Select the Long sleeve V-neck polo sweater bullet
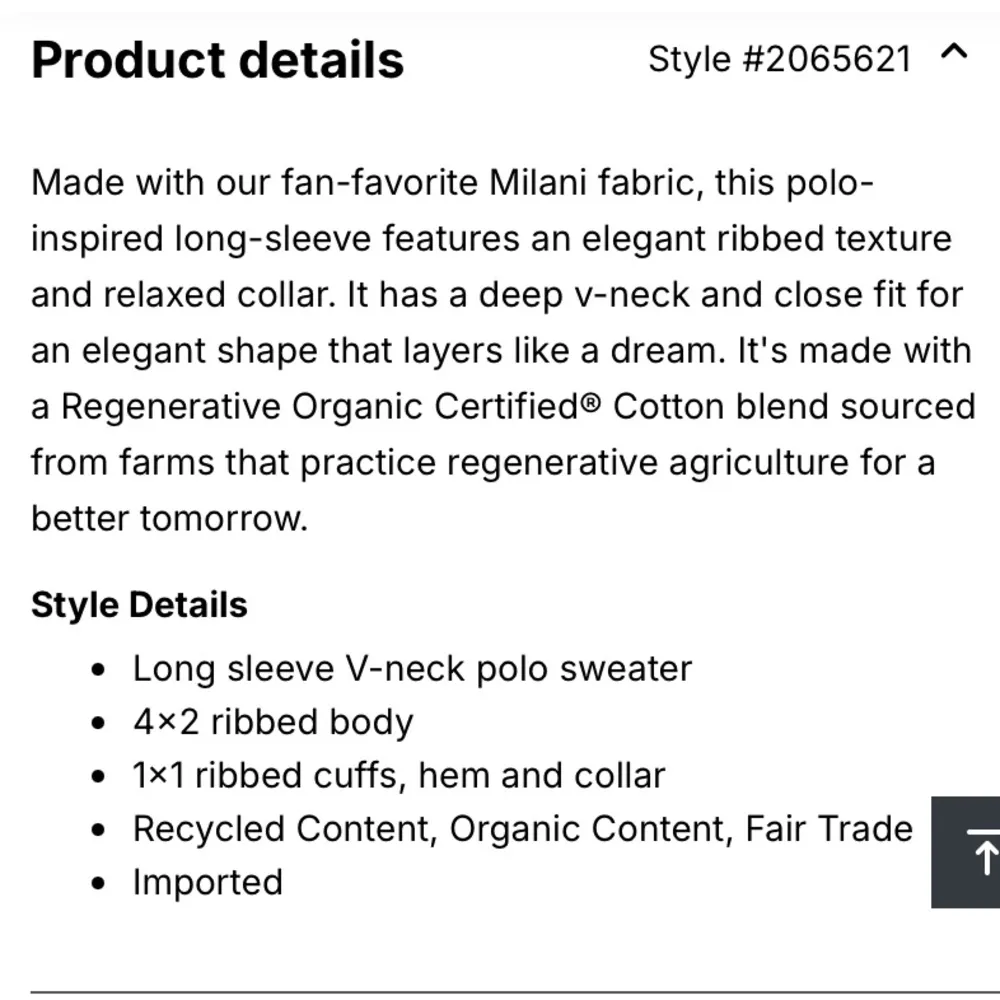1000x1000 pixels. click(x=412, y=668)
